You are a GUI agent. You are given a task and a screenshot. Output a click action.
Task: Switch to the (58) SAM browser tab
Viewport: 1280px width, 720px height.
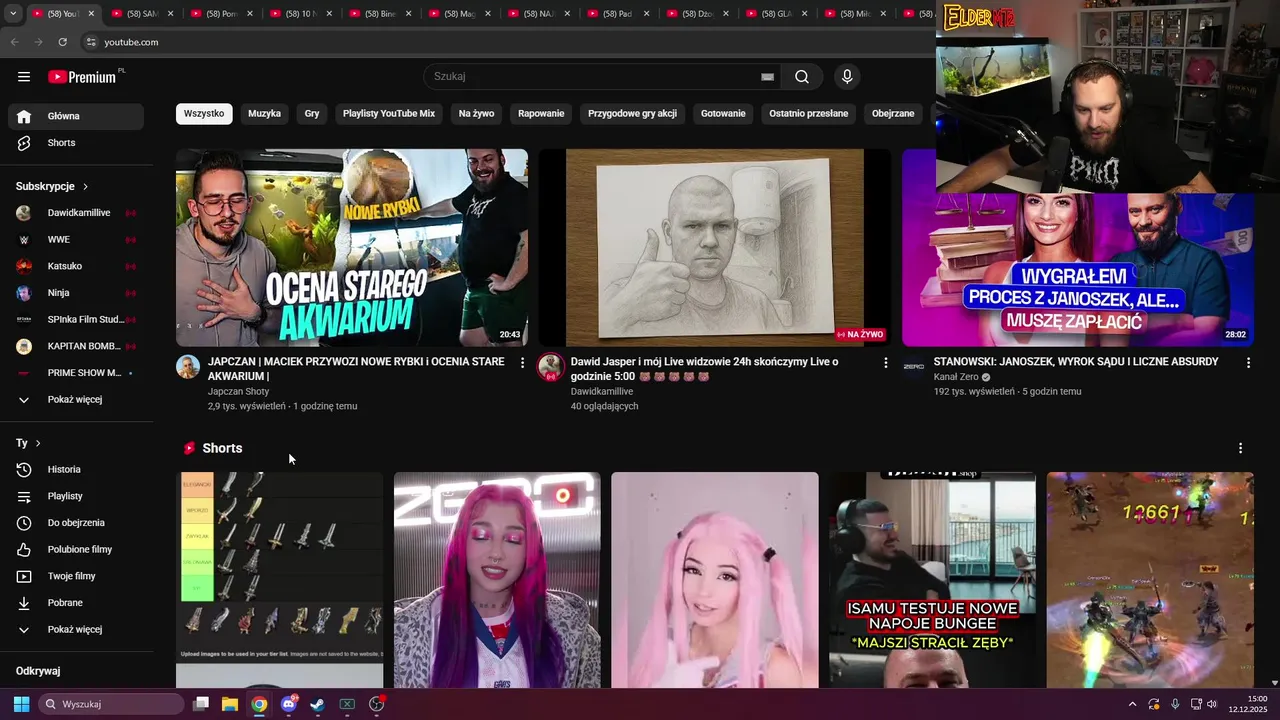(140, 14)
